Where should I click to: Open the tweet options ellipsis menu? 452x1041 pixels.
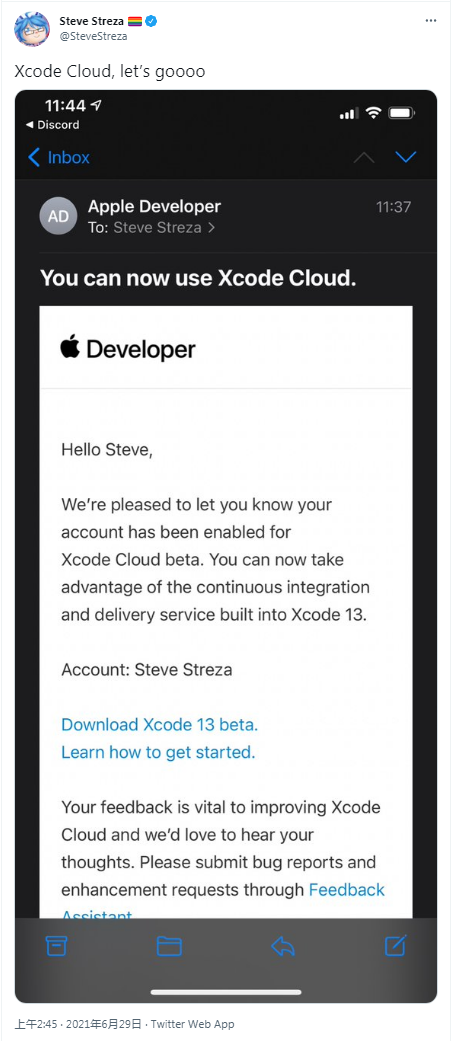tap(431, 21)
